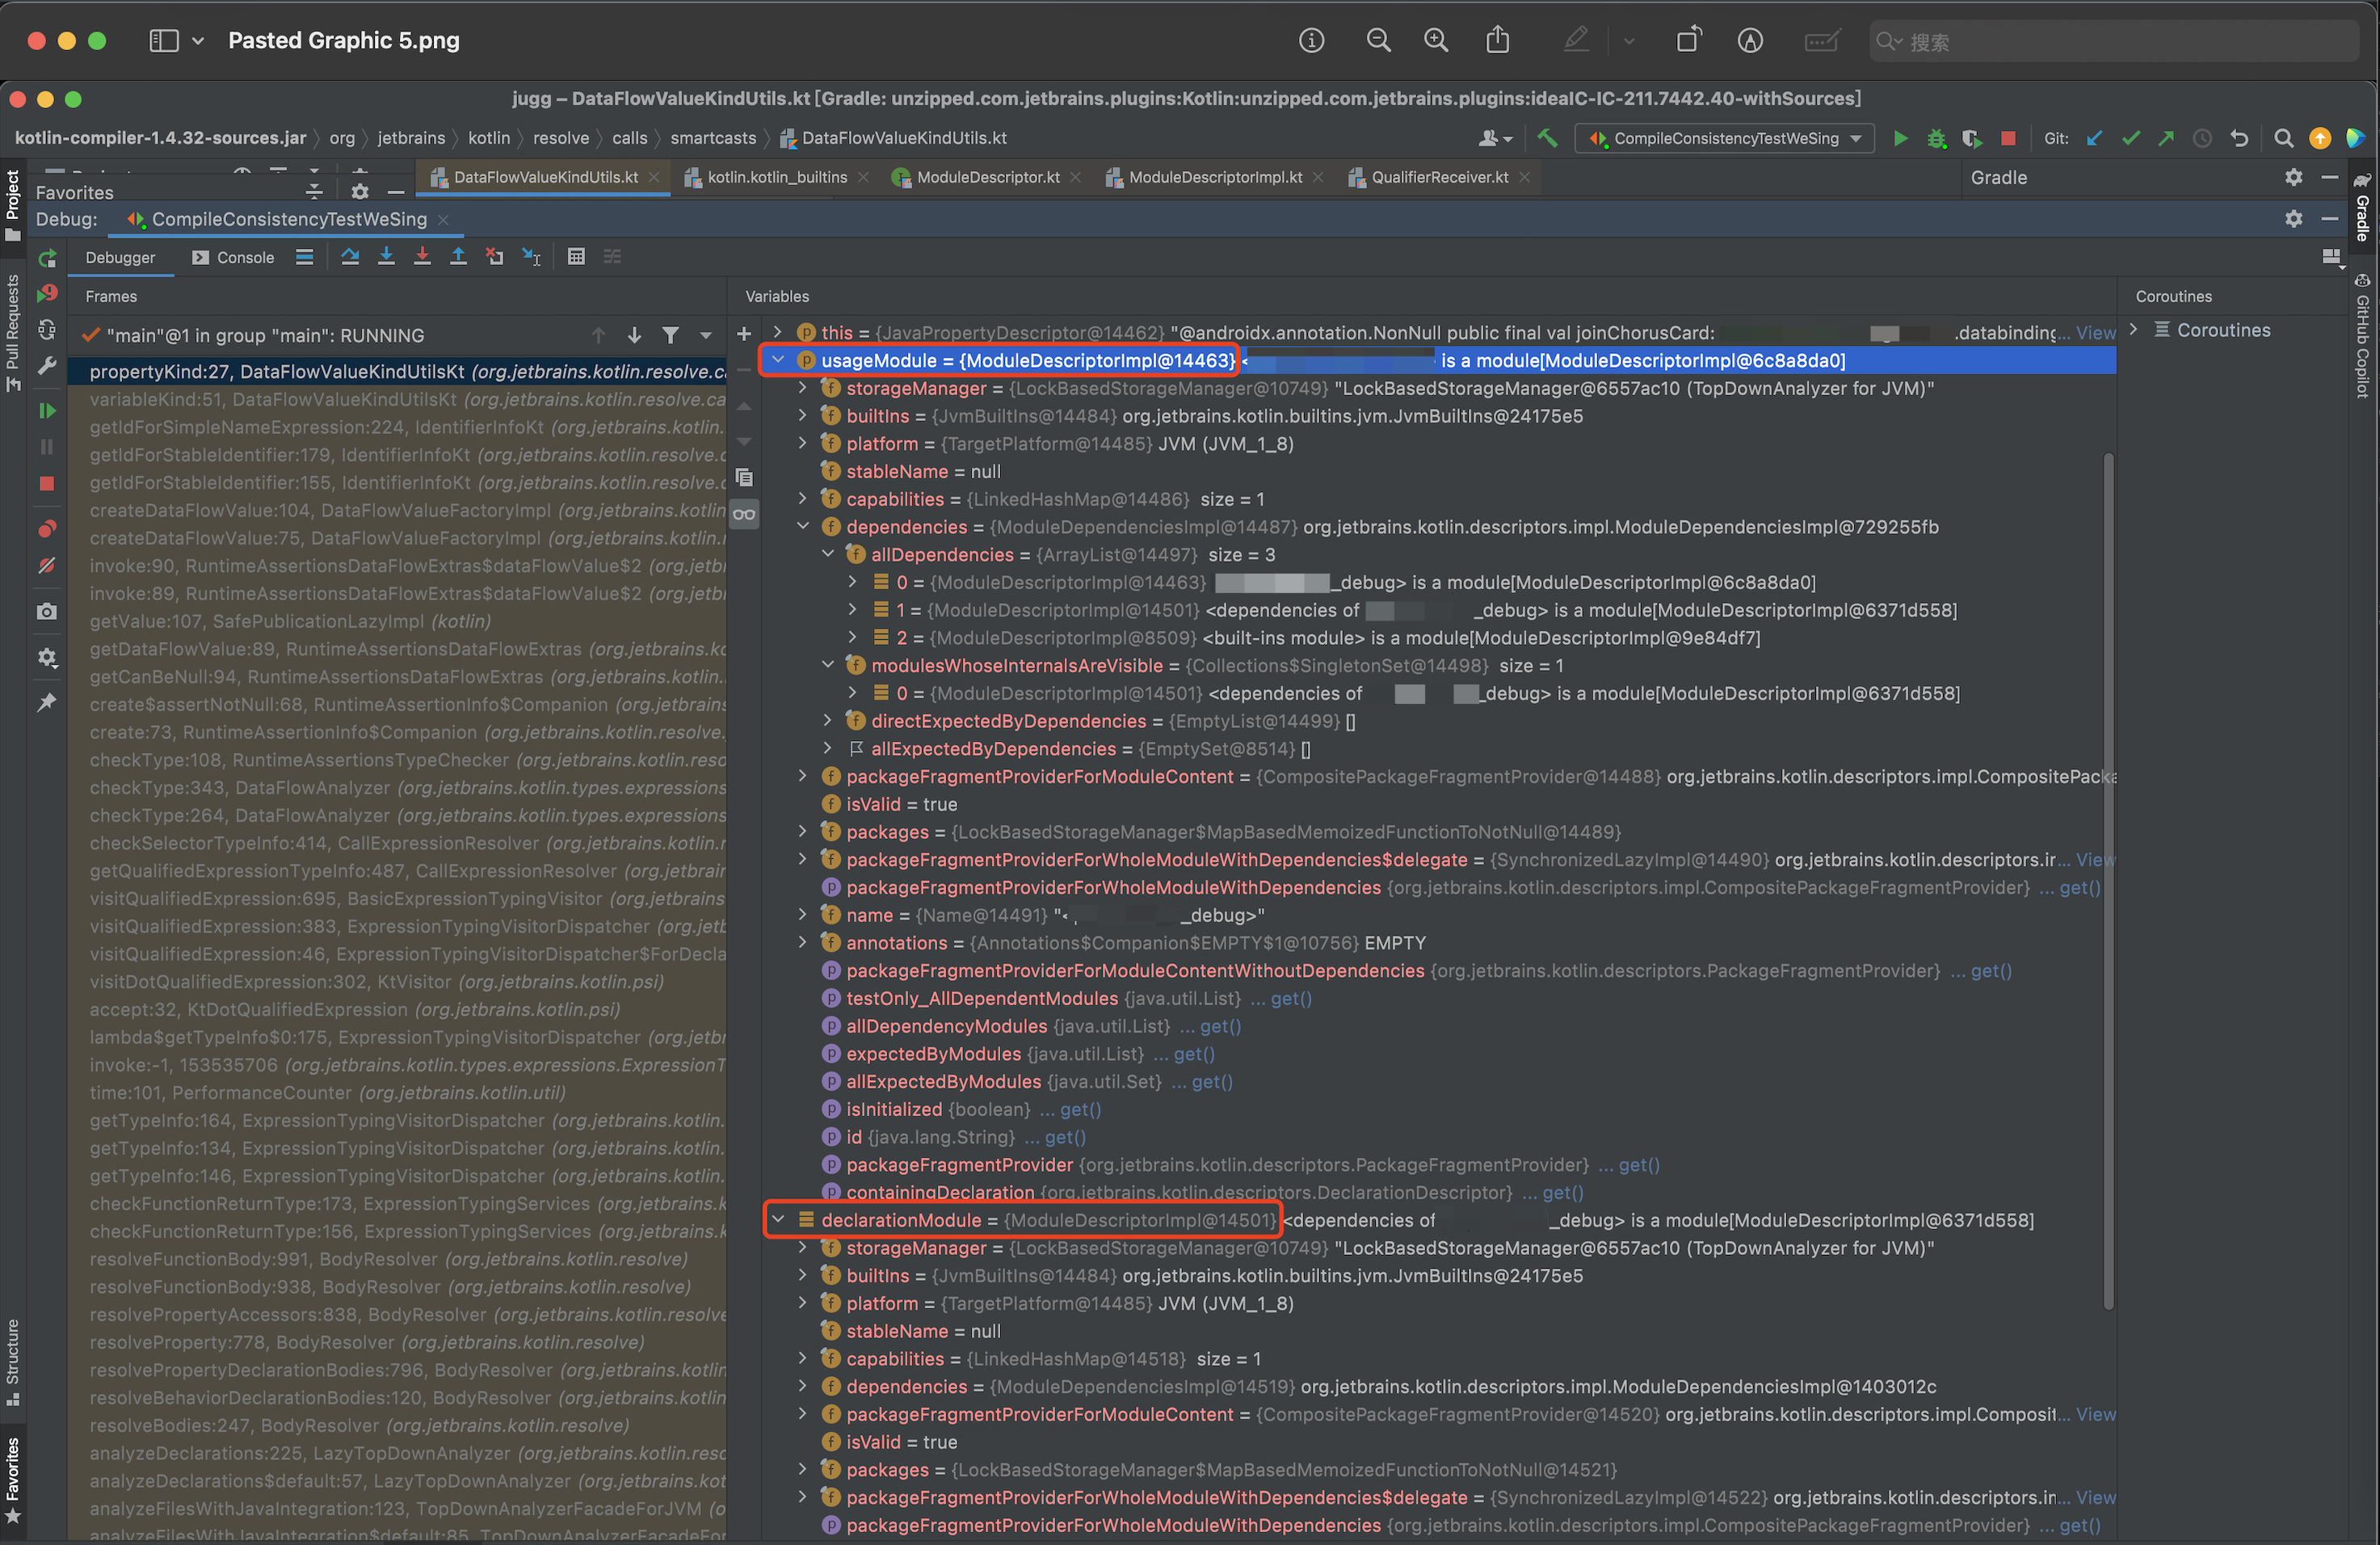2380x1545 pixels.
Task: Open sidebar view options chevron in Preview
Action: click(x=198, y=41)
